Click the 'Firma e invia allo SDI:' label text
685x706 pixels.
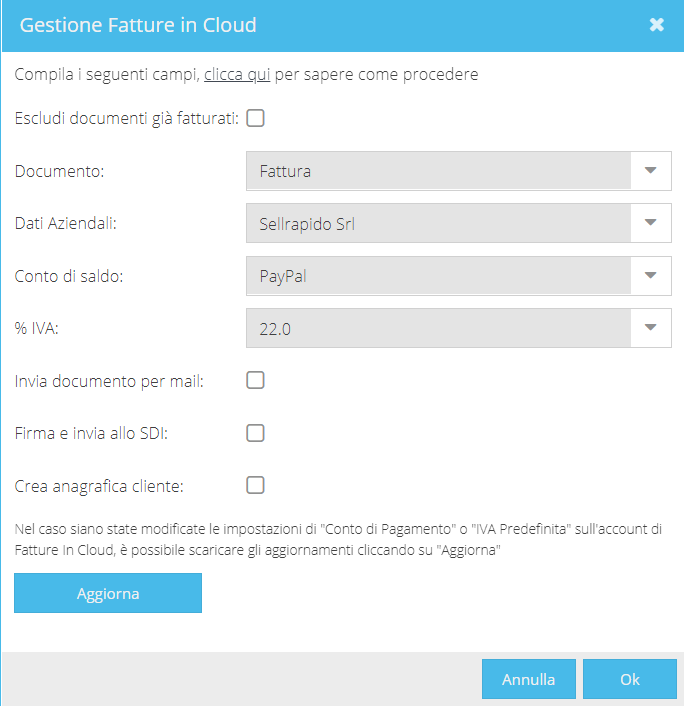(91, 433)
